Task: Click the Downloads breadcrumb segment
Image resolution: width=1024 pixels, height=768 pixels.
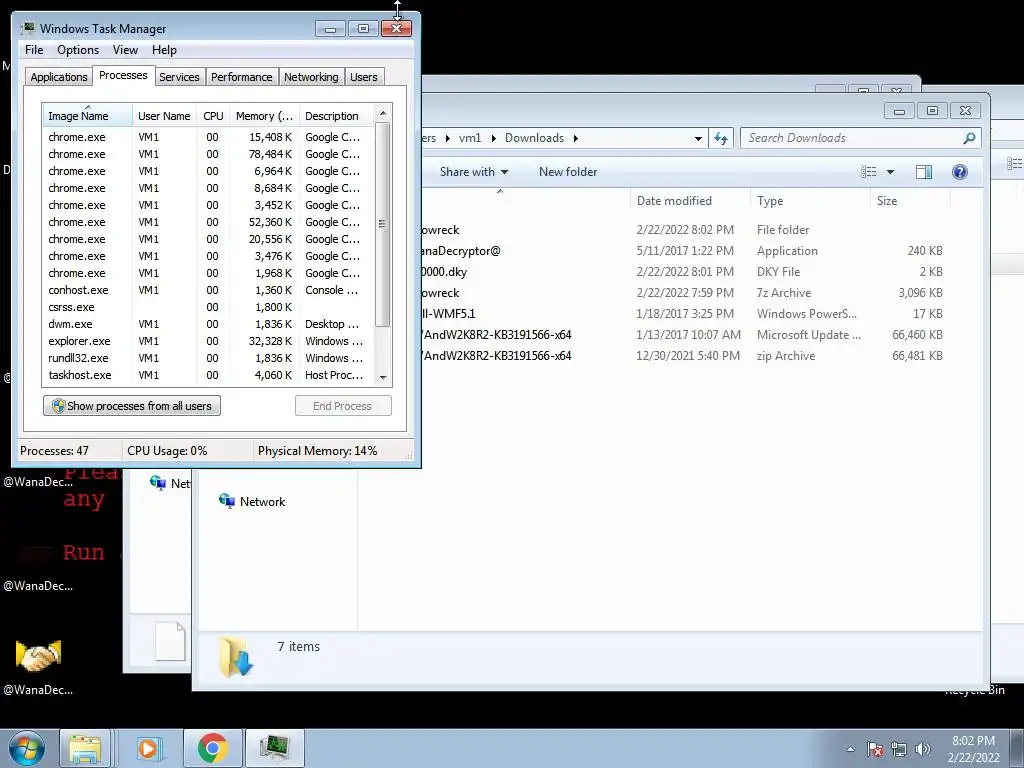Action: click(x=534, y=138)
